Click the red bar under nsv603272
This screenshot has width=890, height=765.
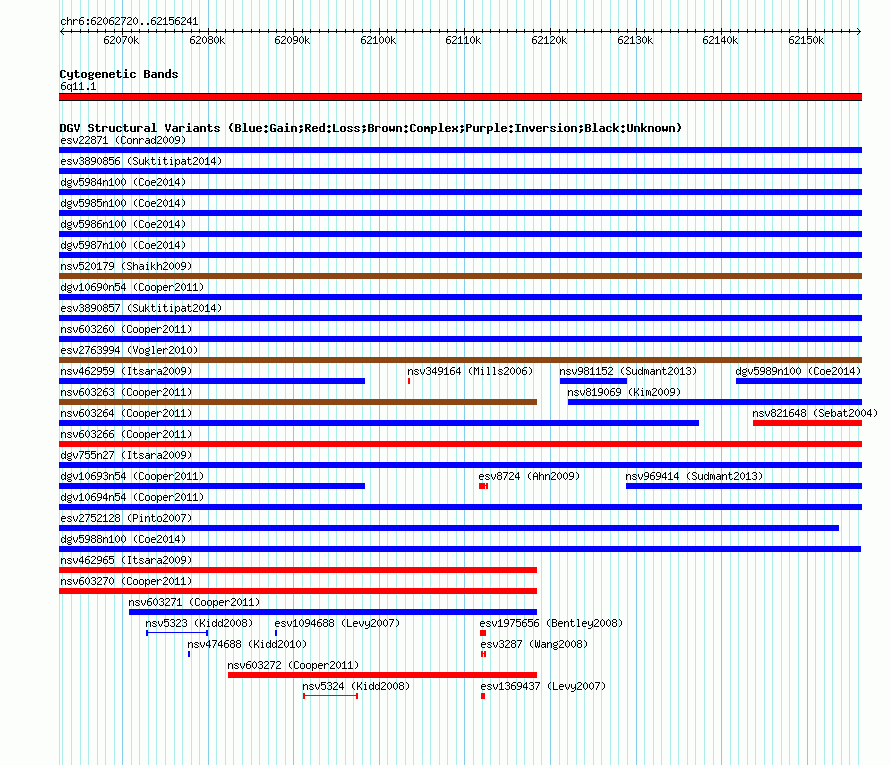click(x=382, y=675)
